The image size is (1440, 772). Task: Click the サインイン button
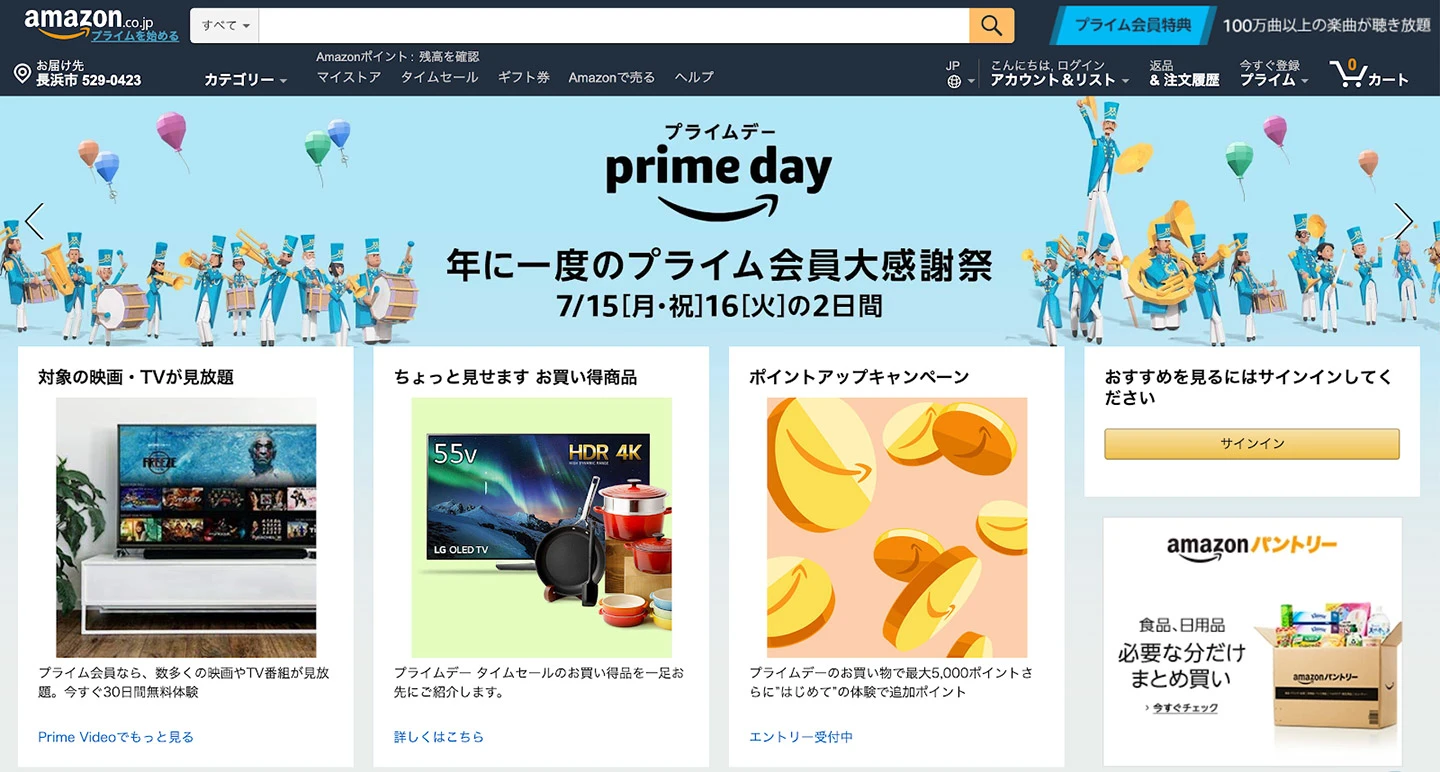click(x=1252, y=444)
